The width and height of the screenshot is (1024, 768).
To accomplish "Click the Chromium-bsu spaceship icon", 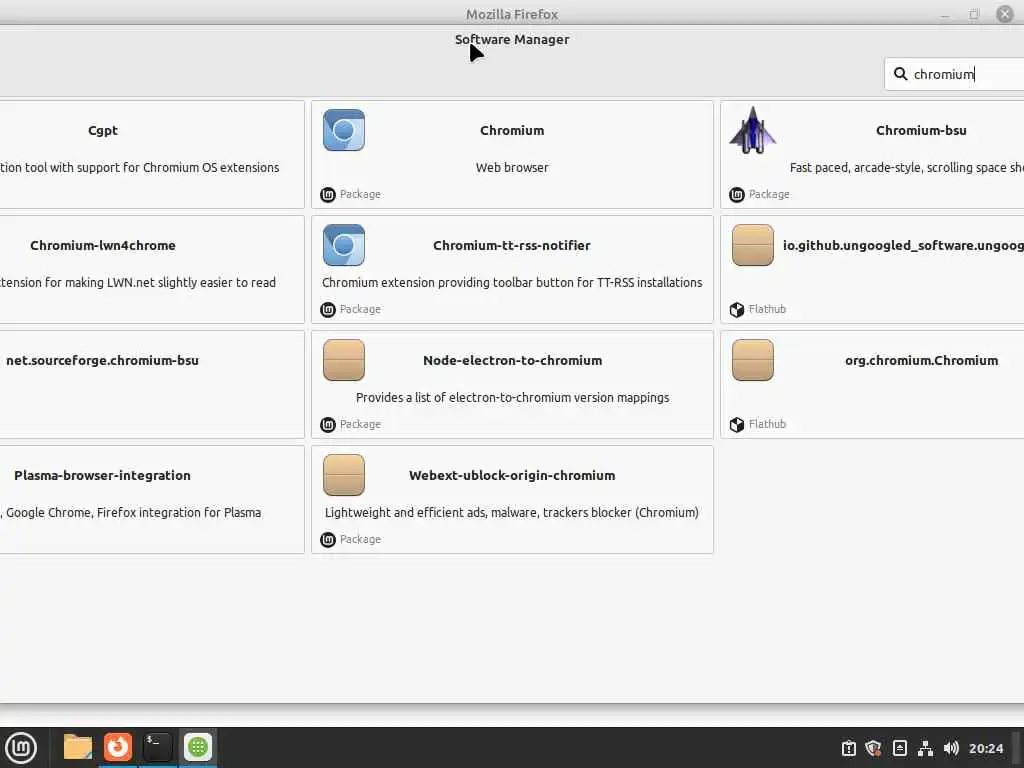I will pyautogui.click(x=752, y=130).
